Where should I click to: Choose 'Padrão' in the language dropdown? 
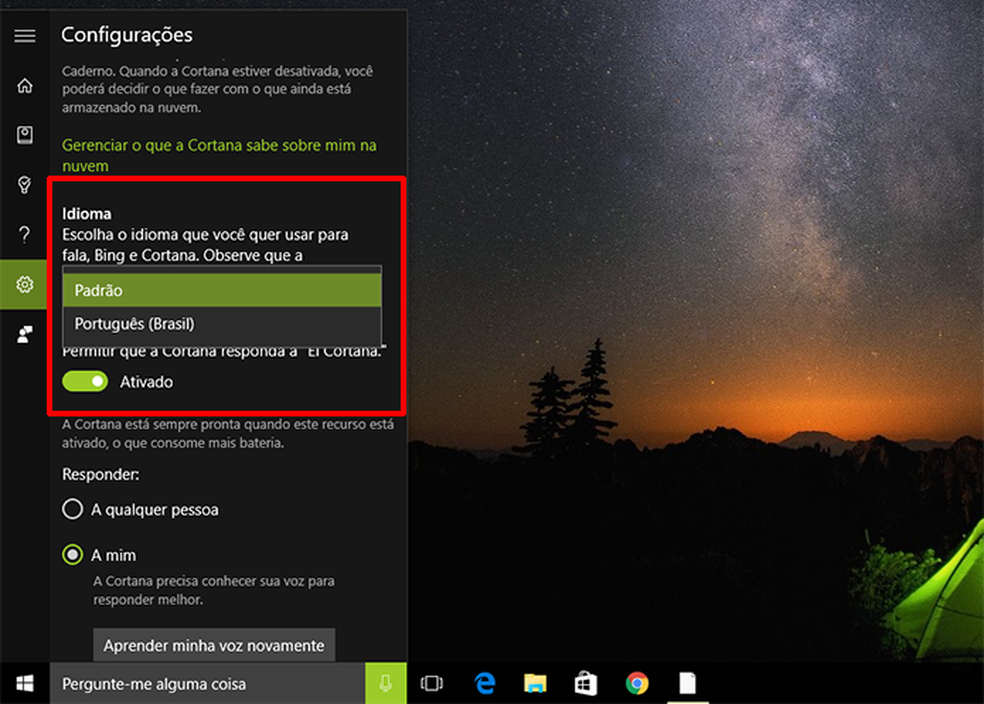point(222,290)
